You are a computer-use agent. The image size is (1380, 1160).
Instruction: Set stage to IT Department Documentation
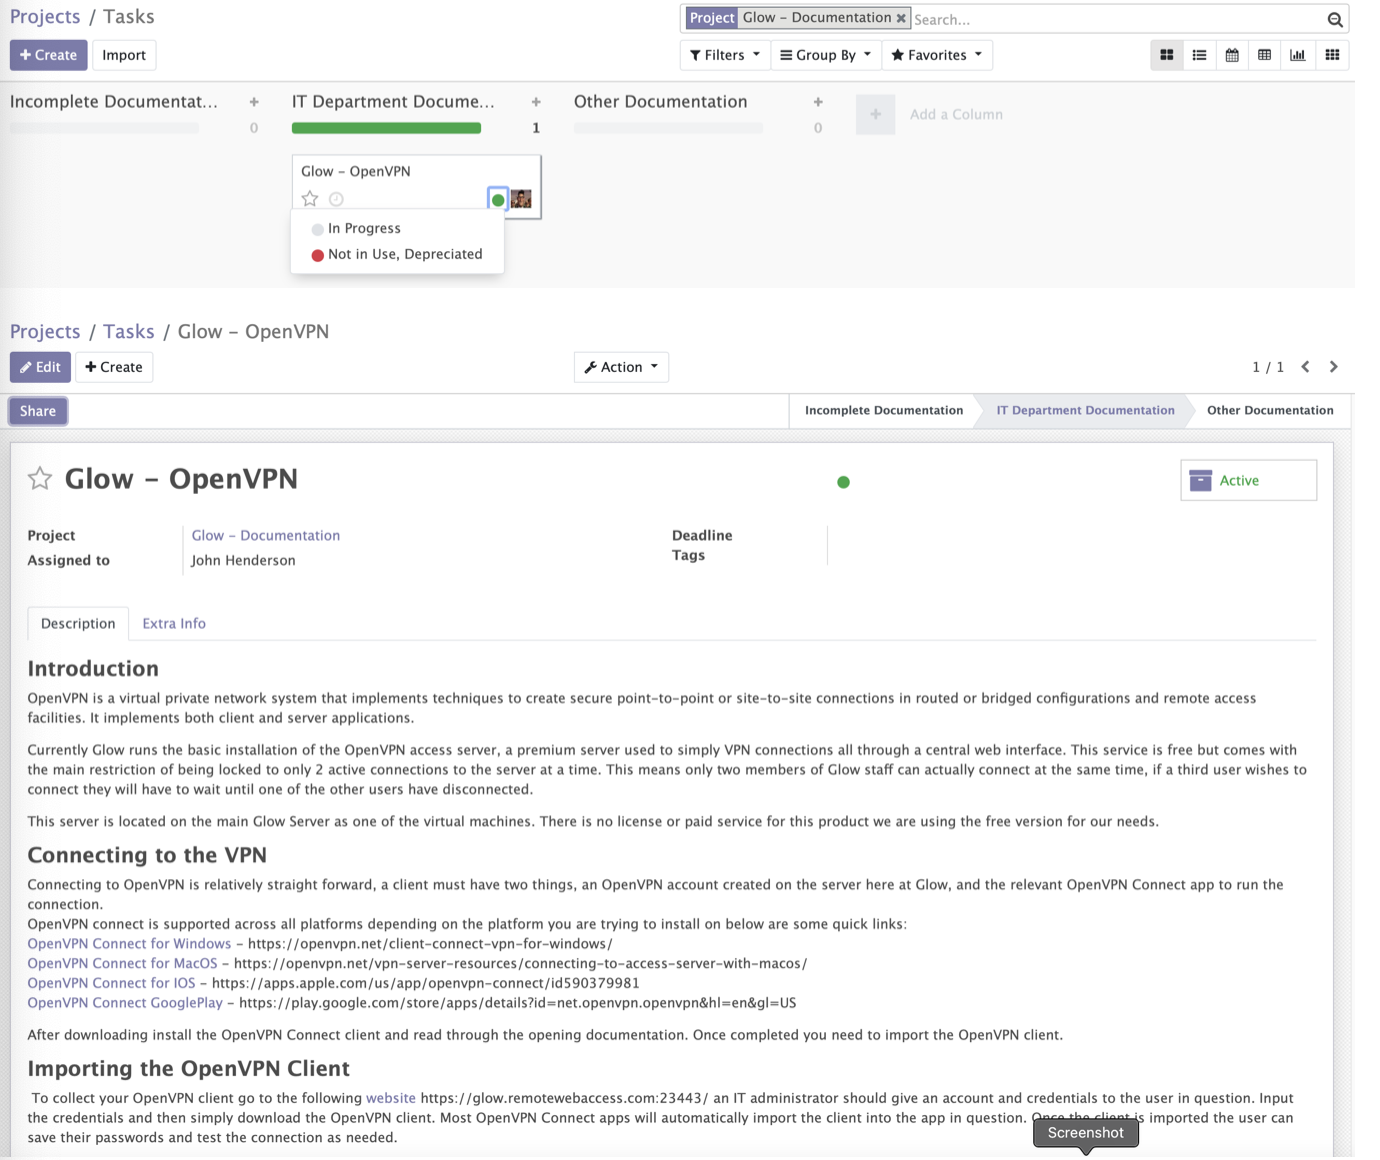click(x=1085, y=410)
